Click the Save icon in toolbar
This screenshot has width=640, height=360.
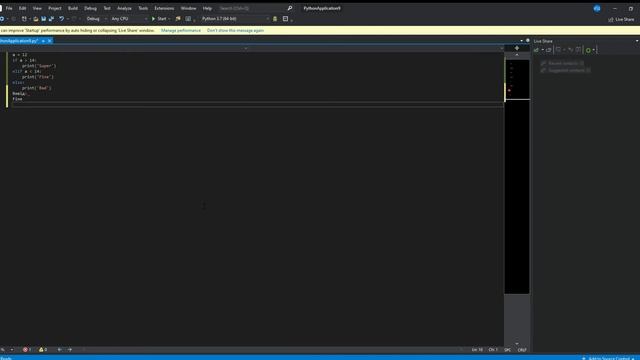[x=44, y=19]
